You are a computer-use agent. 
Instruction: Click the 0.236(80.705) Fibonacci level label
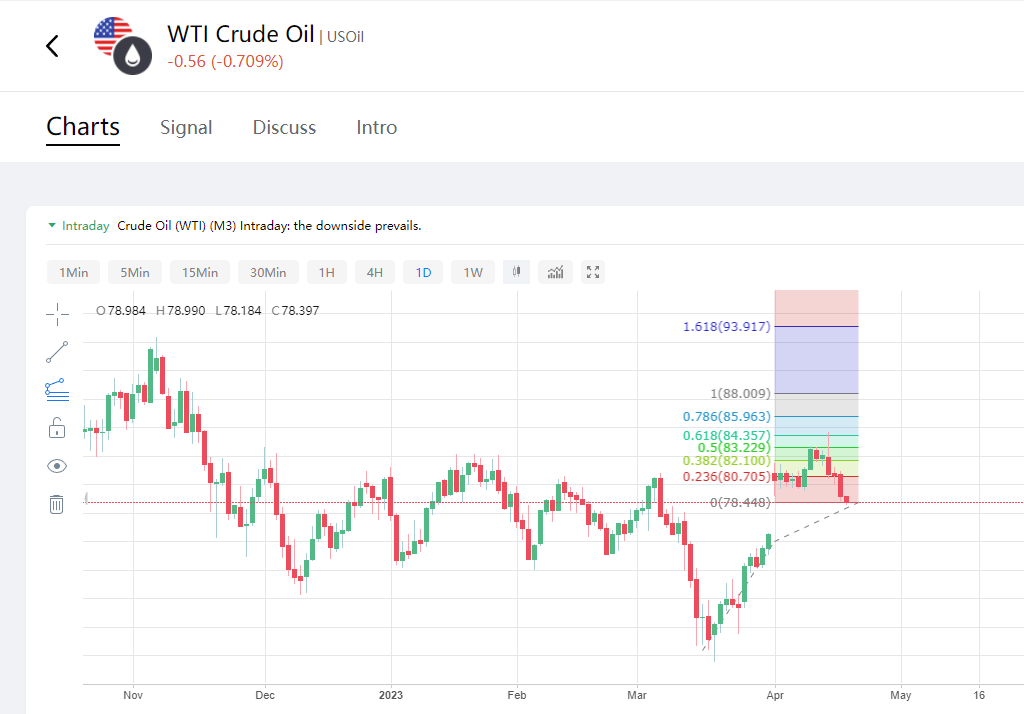[x=727, y=477]
